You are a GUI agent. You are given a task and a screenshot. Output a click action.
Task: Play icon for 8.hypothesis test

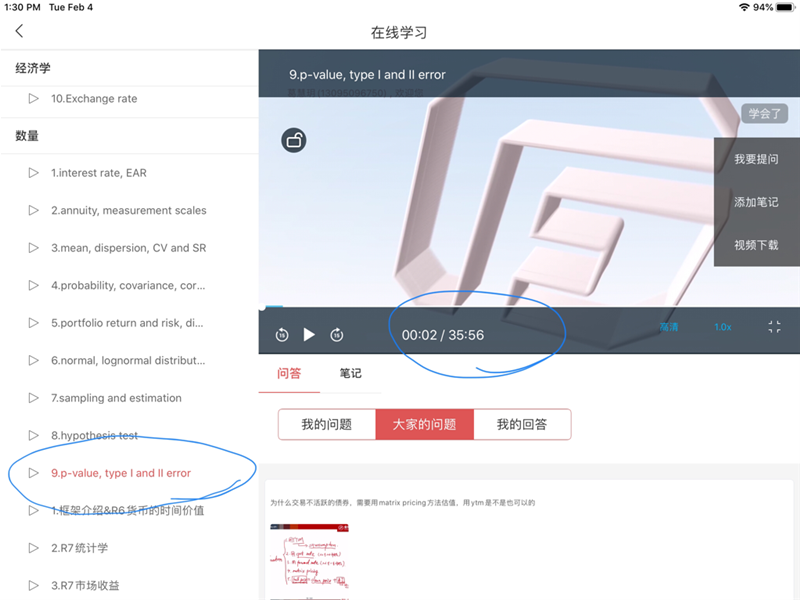pos(34,435)
